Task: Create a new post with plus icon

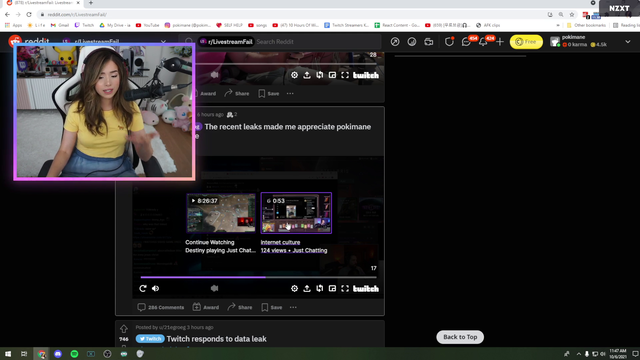Action: [x=500, y=42]
